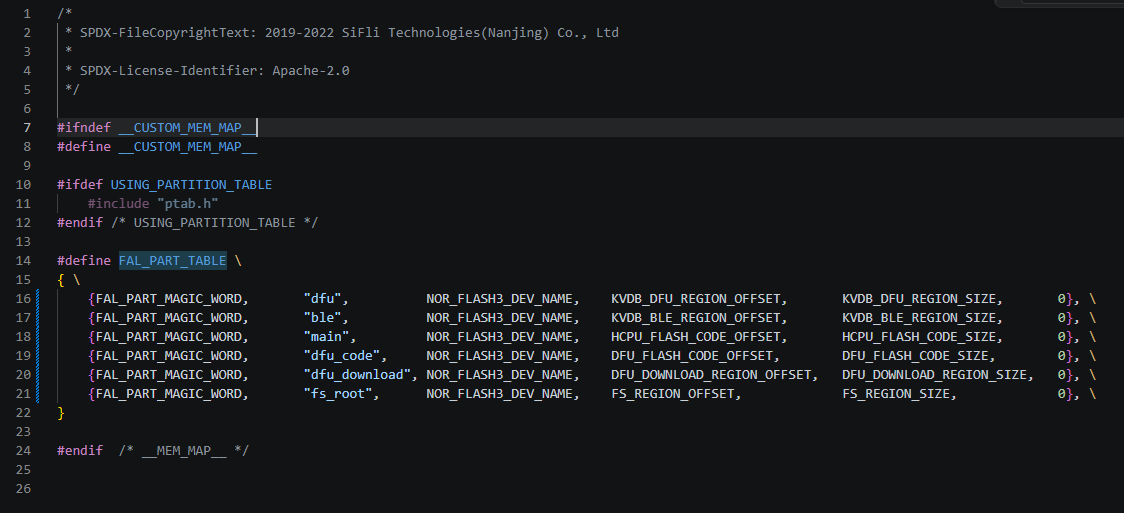The image size is (1124, 513).
Task: Click the "ptab.h" include filename
Action: tap(187, 204)
